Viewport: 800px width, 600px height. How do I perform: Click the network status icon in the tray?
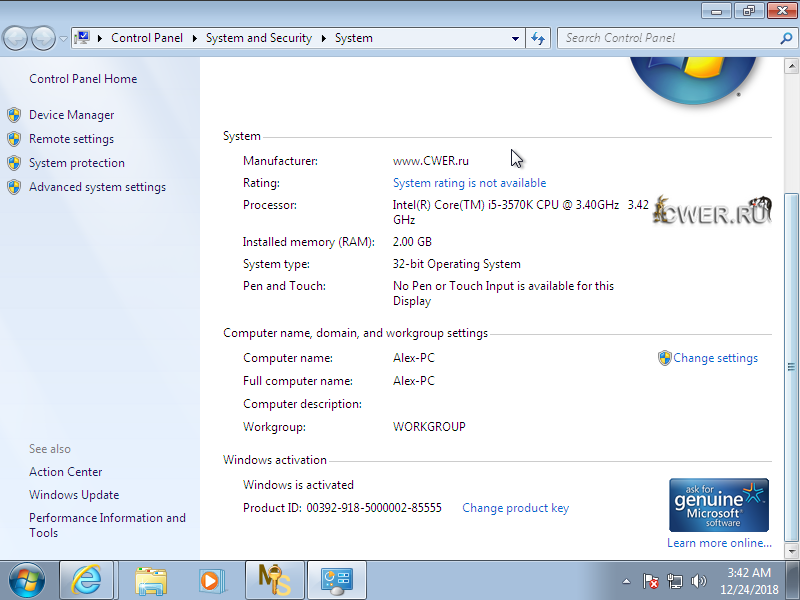pos(675,580)
